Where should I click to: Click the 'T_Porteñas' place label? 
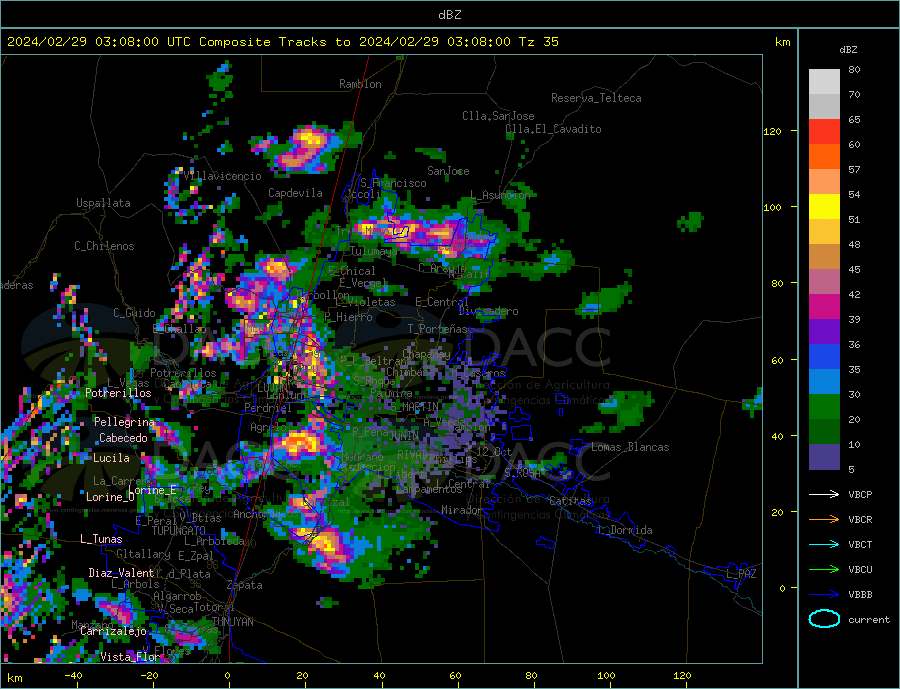pos(437,329)
